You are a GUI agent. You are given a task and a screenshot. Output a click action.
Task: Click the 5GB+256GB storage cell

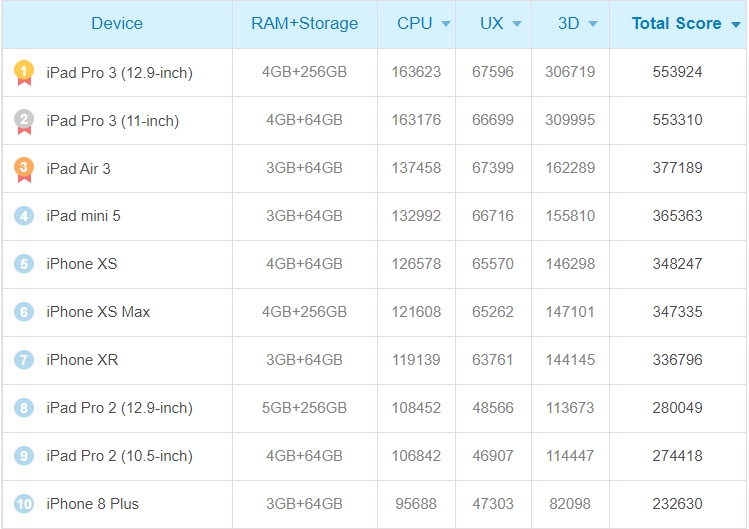(304, 408)
